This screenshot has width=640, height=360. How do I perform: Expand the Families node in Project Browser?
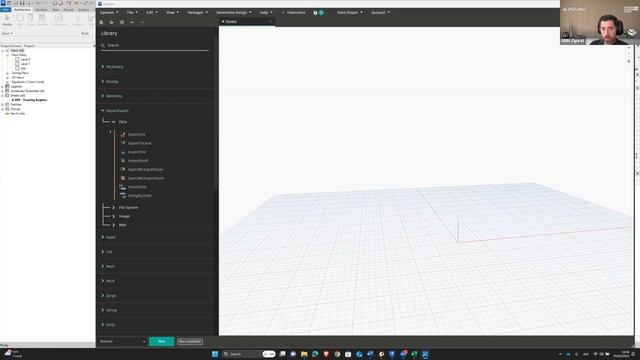click(2, 104)
